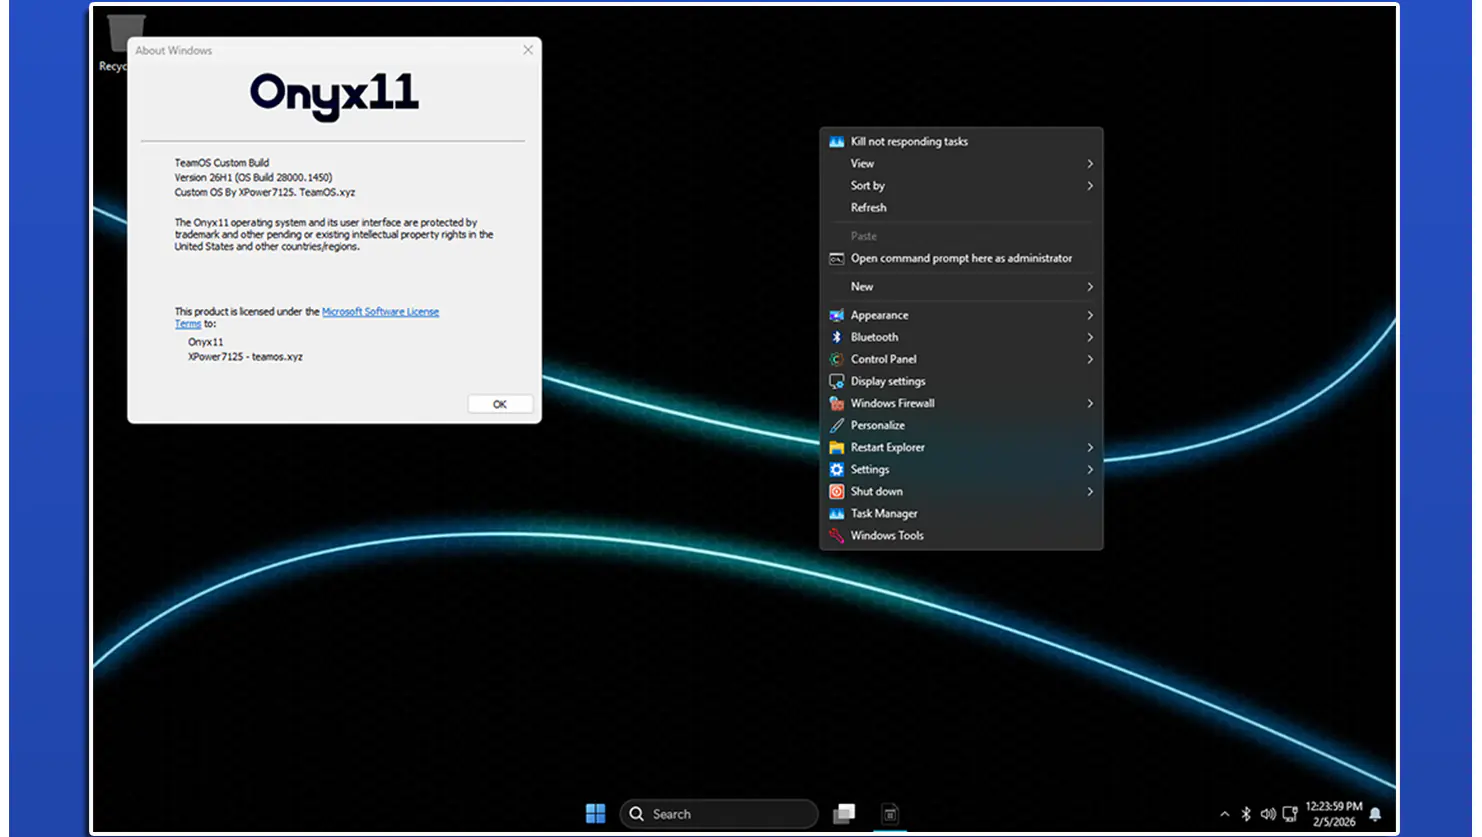Expand the Restart Explorer submenu arrow

(1090, 447)
